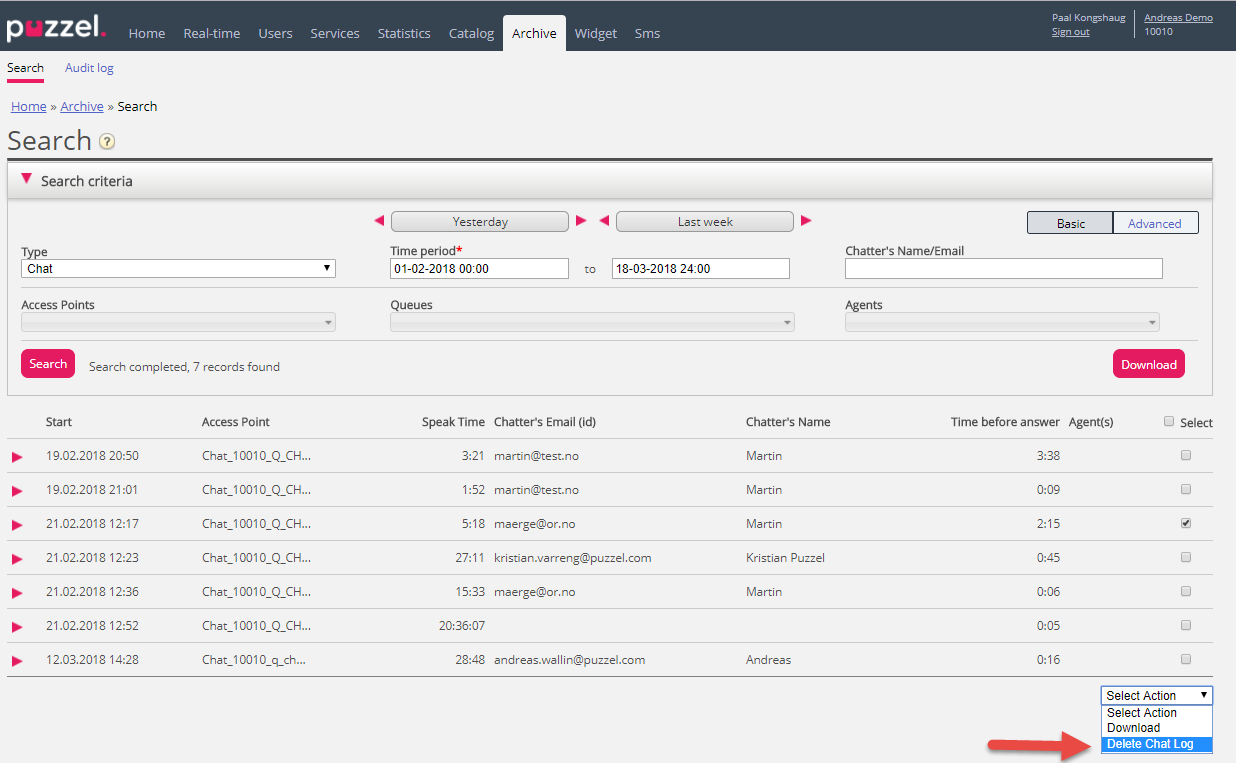Play the 19.02.2018 20:50 chat record

click(17, 457)
